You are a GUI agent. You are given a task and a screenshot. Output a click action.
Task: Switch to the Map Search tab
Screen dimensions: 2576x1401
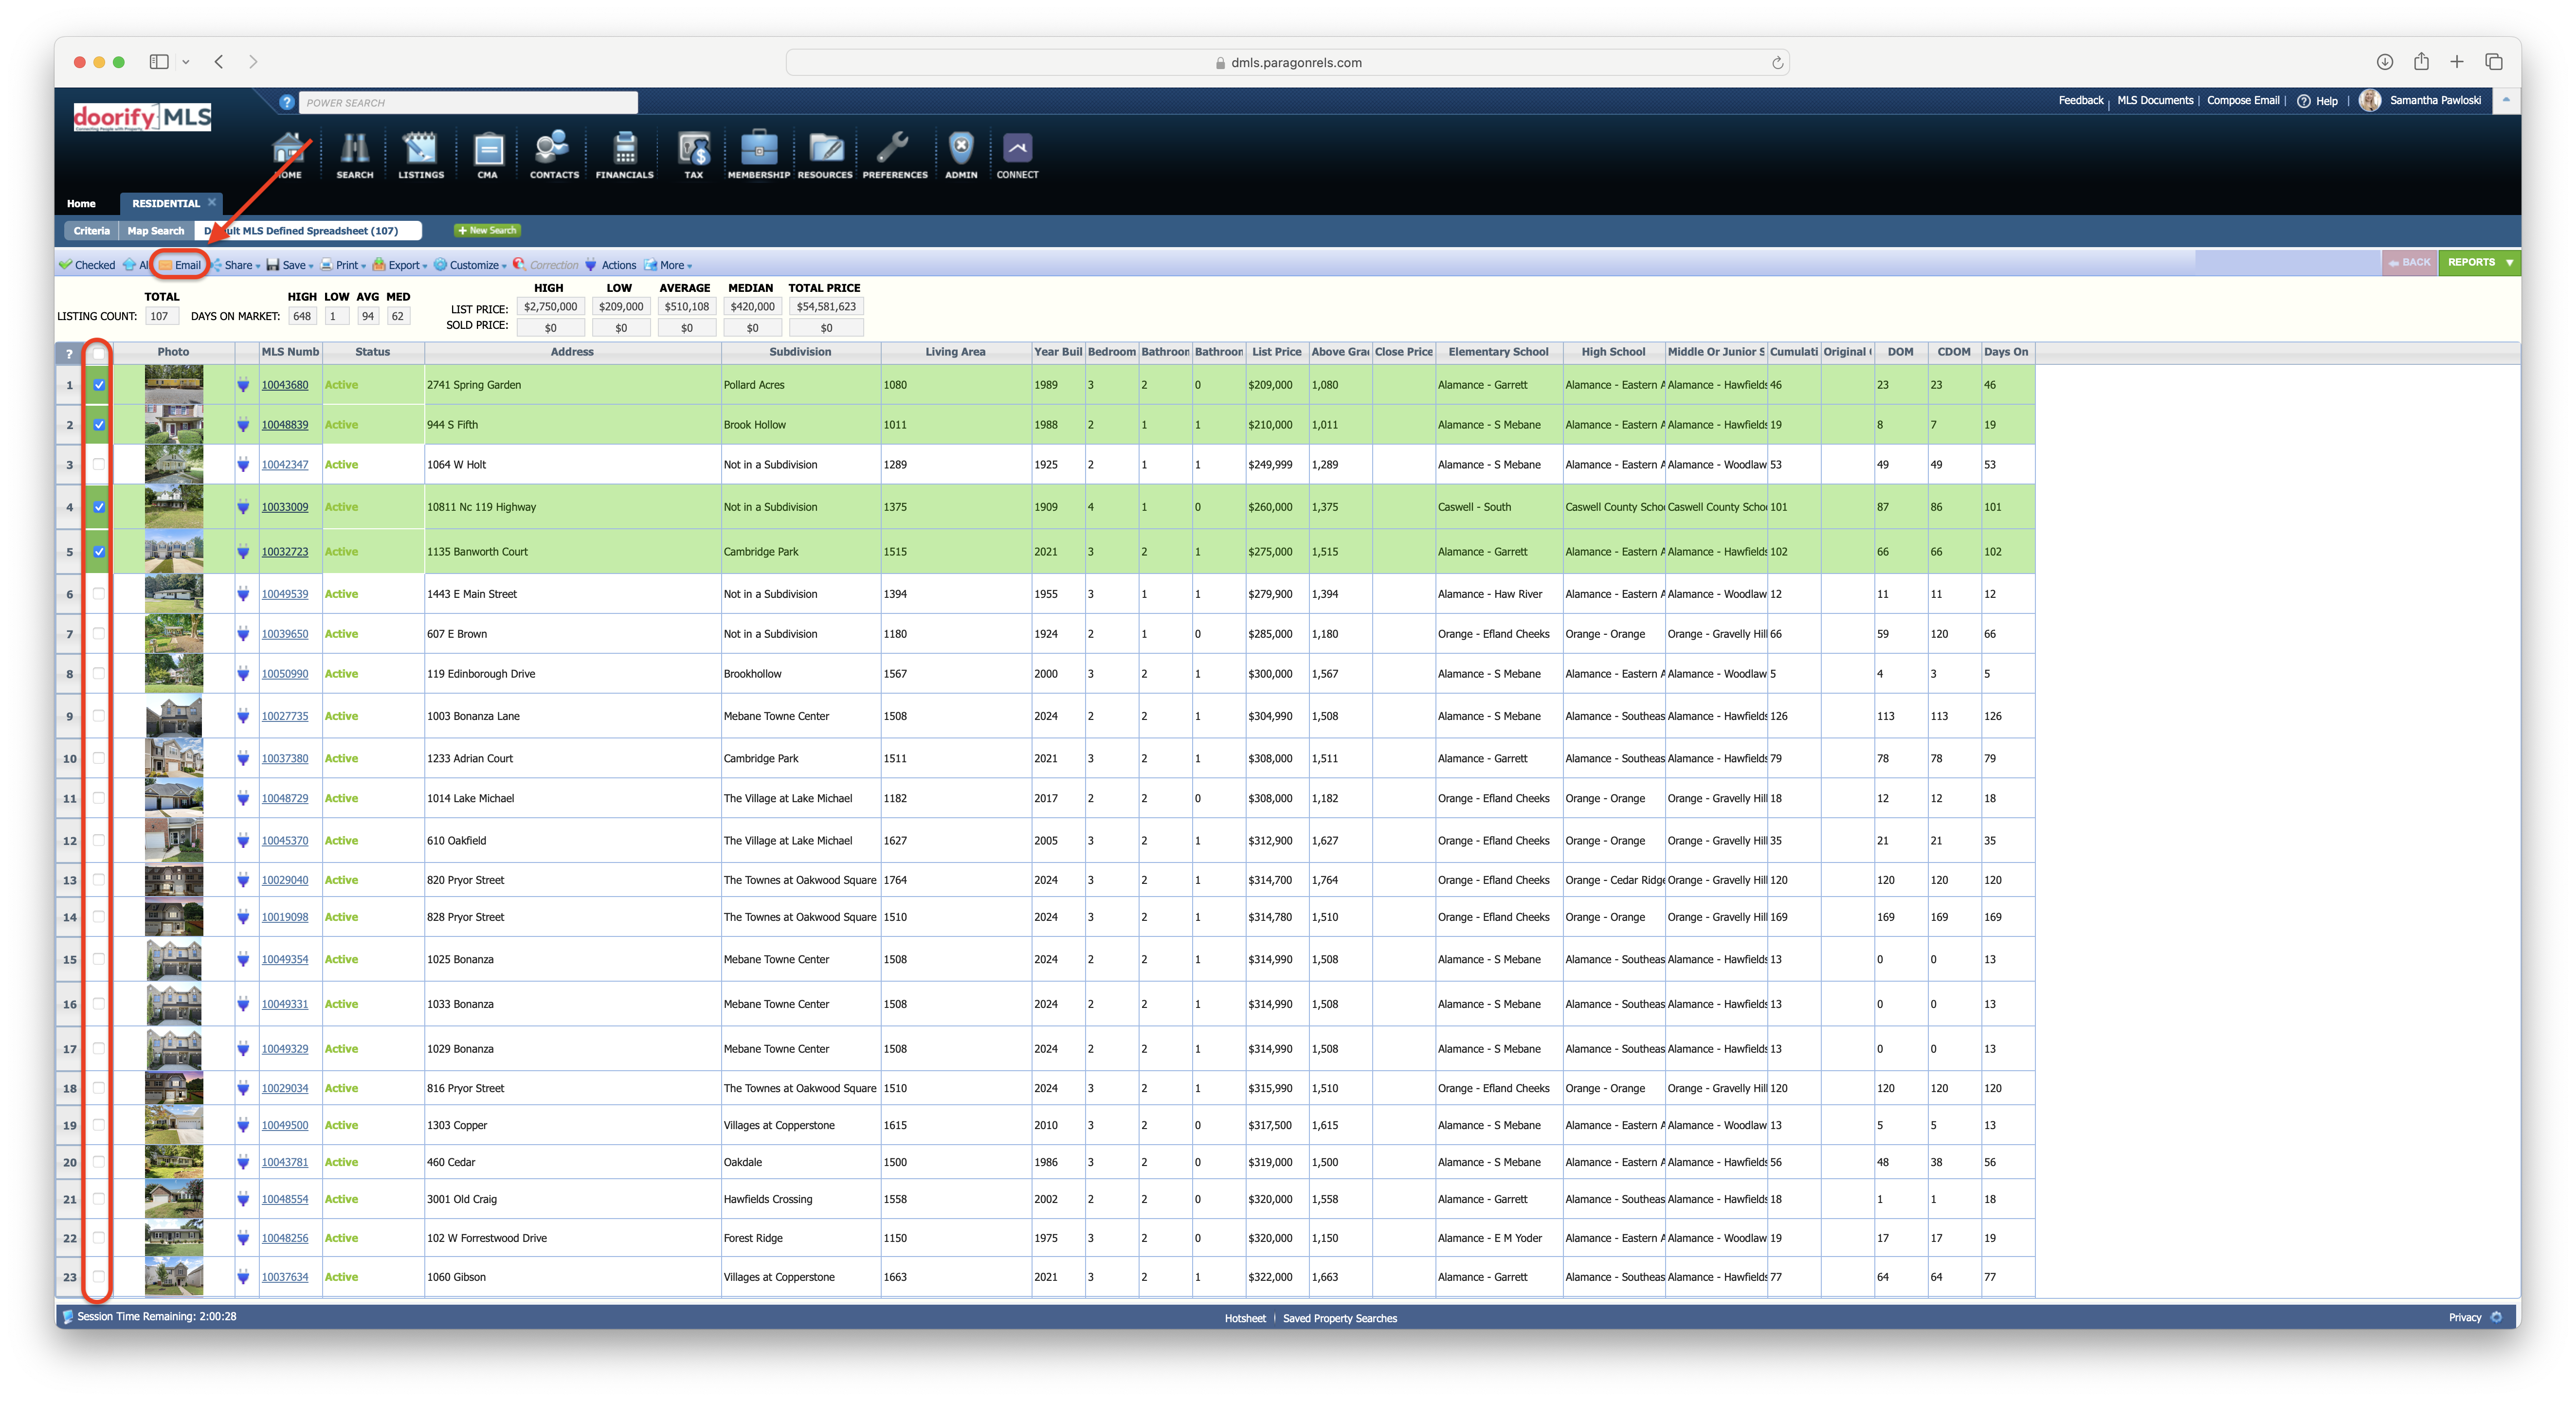click(x=156, y=231)
